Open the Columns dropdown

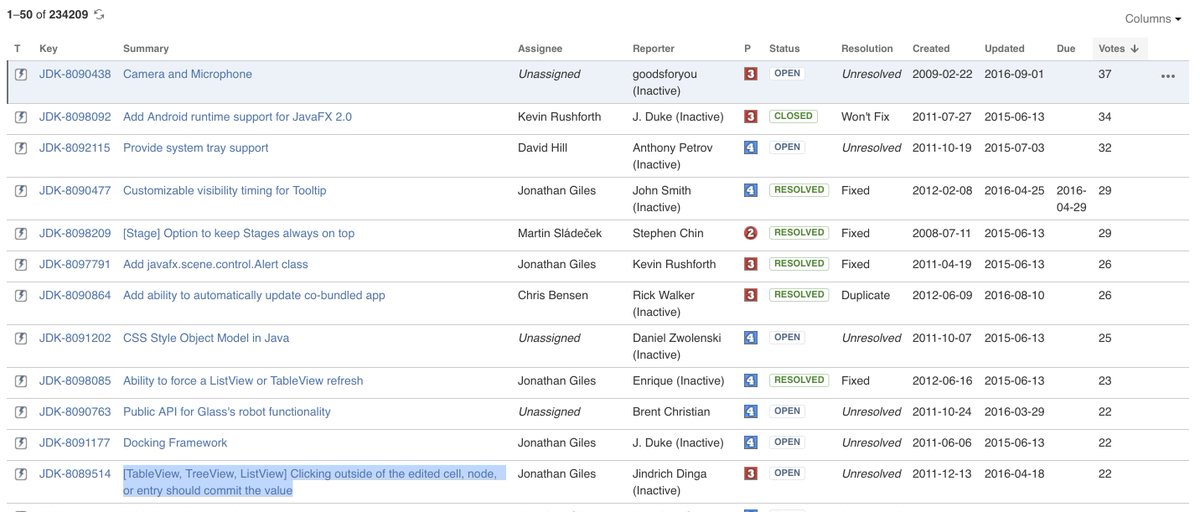(1153, 19)
